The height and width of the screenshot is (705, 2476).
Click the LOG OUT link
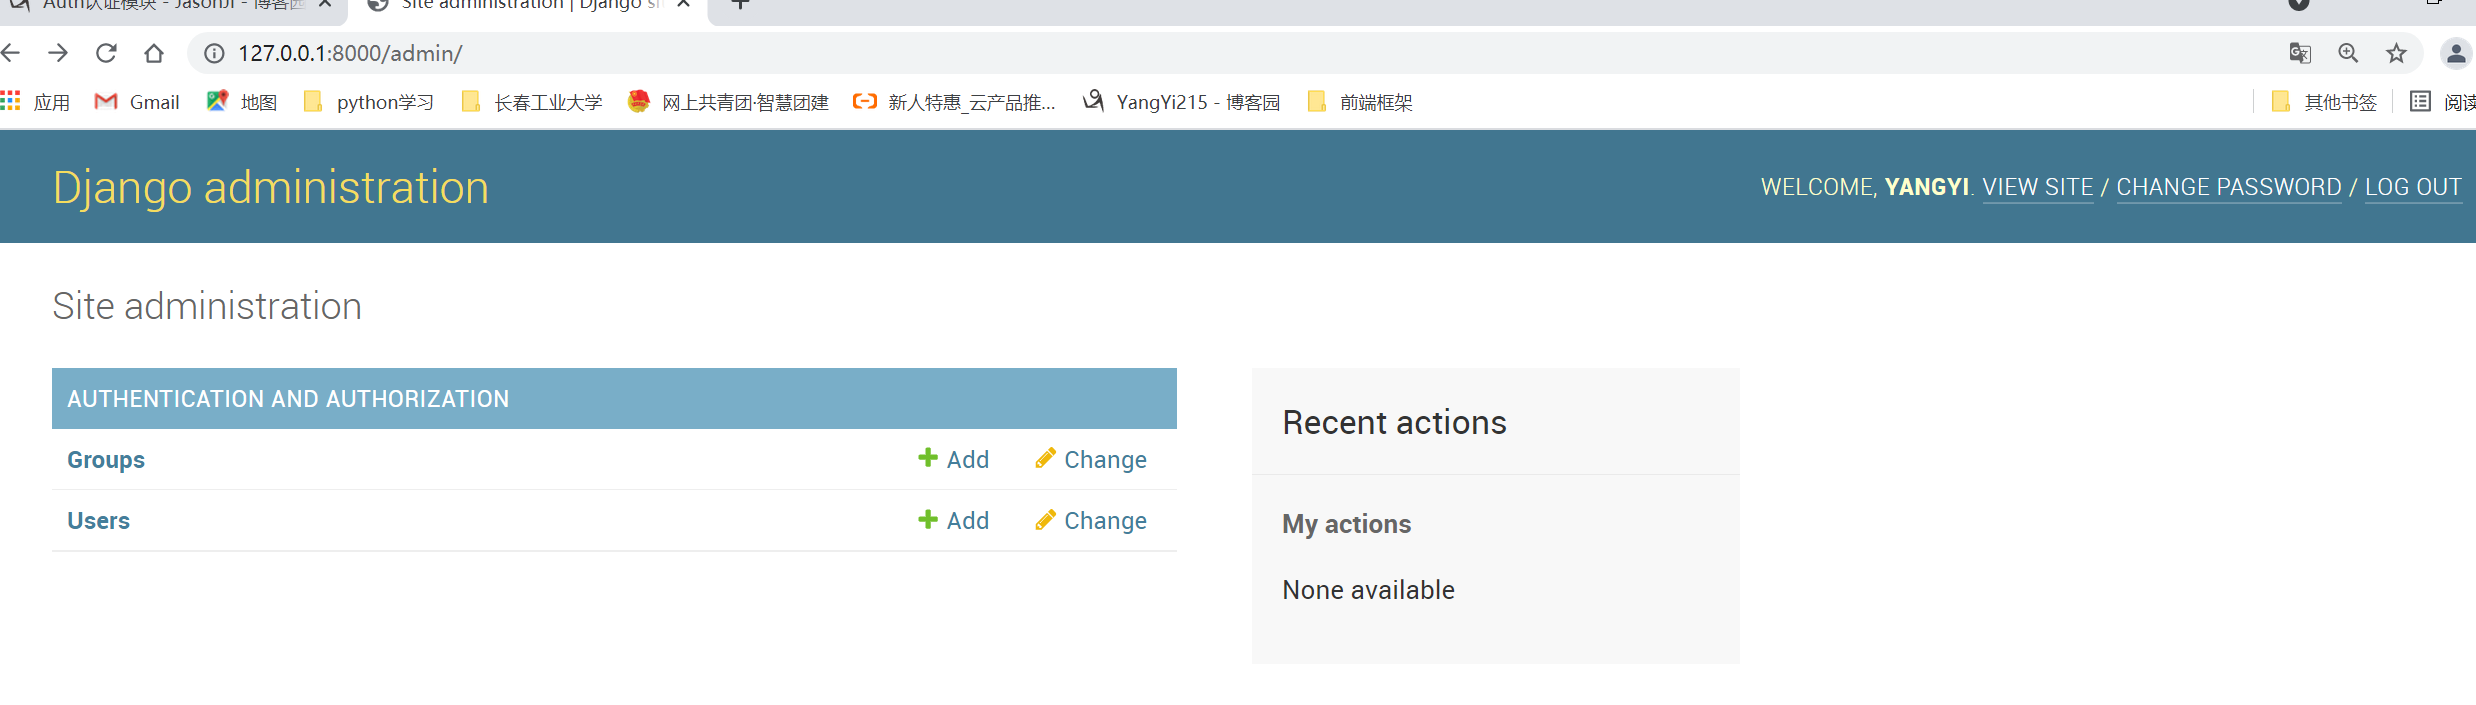click(x=2412, y=187)
